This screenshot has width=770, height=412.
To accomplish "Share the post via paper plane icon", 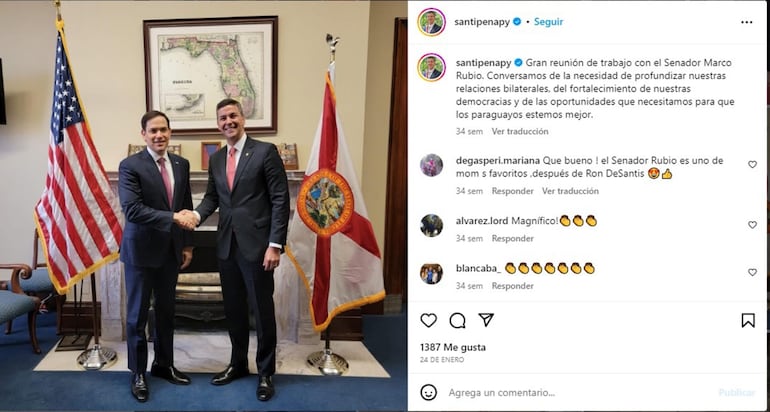I will coord(486,320).
